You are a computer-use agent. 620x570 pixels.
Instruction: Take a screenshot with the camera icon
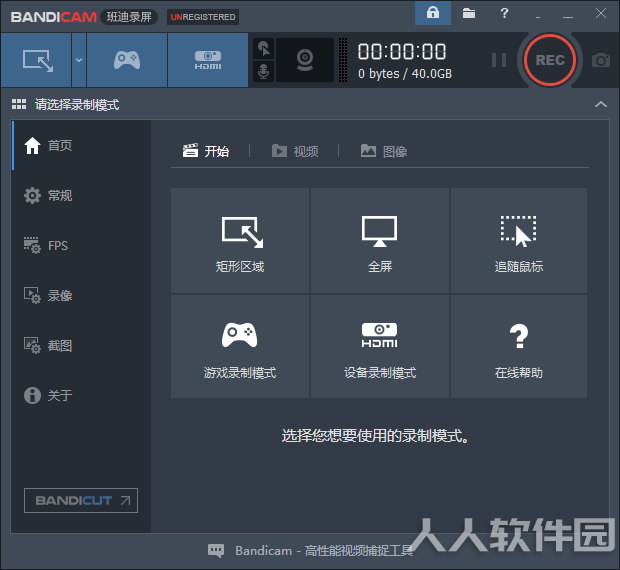tap(601, 60)
